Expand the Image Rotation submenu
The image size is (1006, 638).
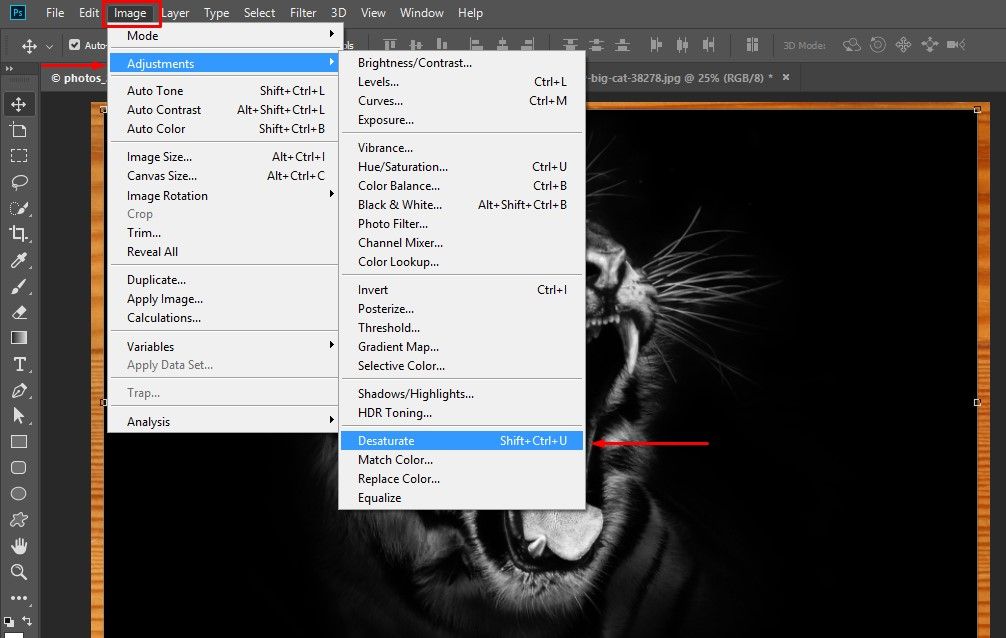point(224,195)
